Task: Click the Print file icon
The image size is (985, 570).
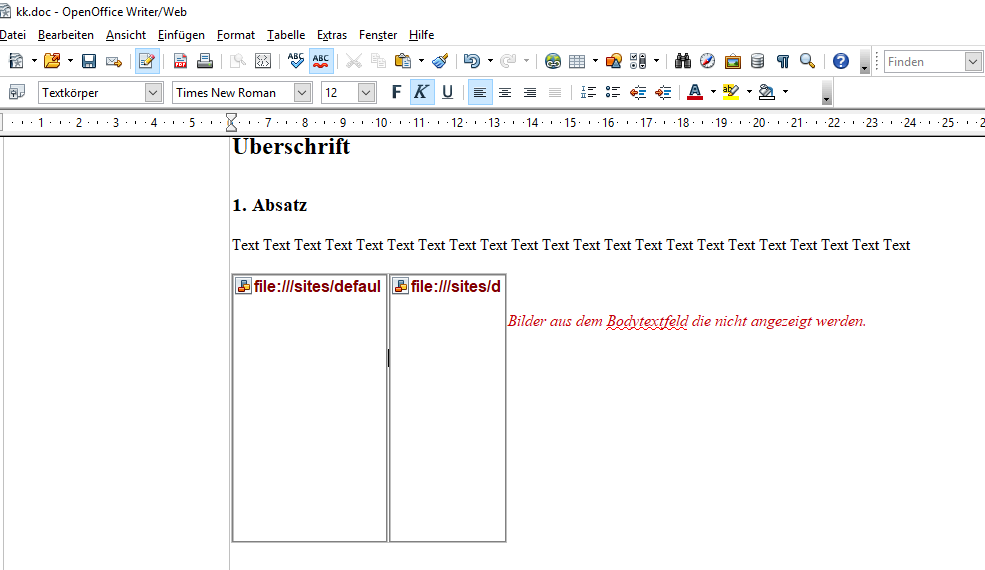Action: click(205, 61)
